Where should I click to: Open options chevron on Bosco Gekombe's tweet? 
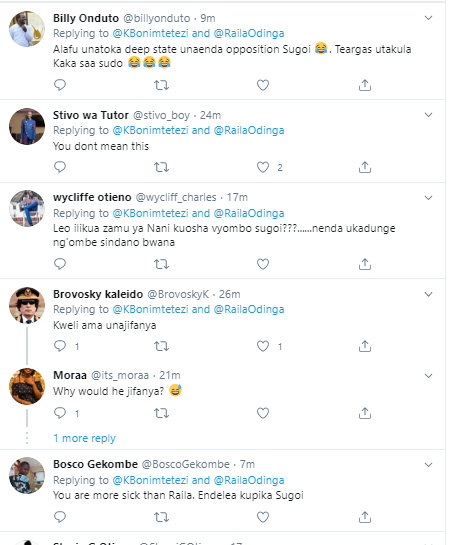pyautogui.click(x=428, y=465)
